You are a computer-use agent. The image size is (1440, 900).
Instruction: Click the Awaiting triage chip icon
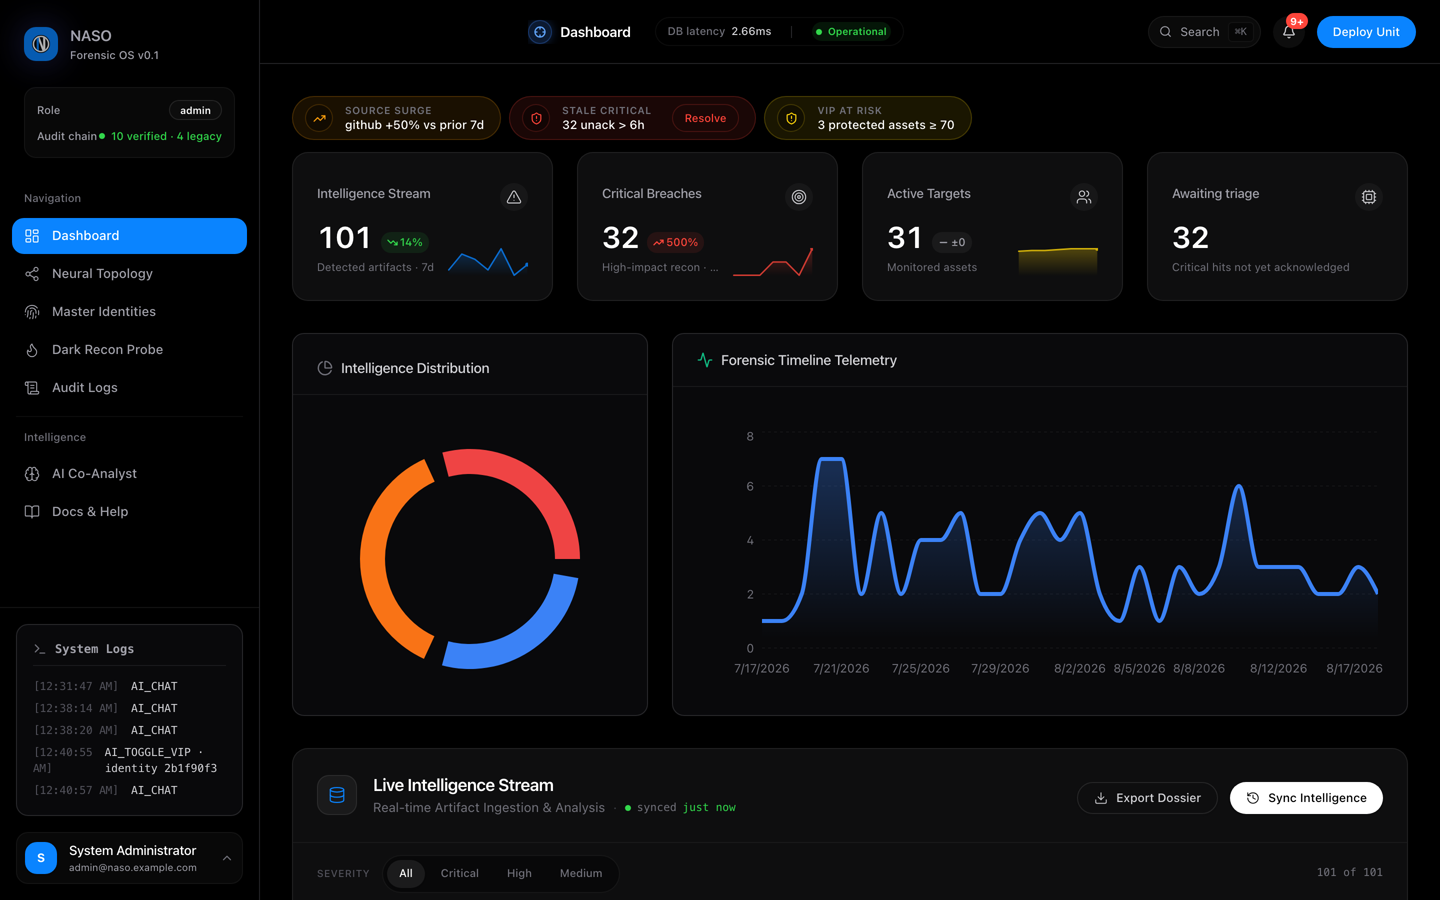1369,197
